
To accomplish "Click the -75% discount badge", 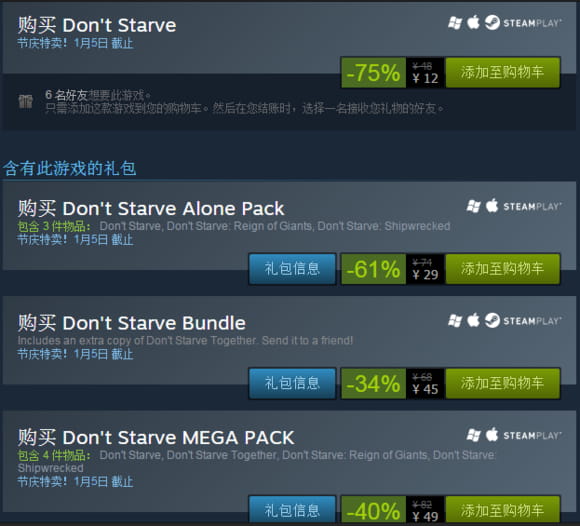I will tap(373, 73).
